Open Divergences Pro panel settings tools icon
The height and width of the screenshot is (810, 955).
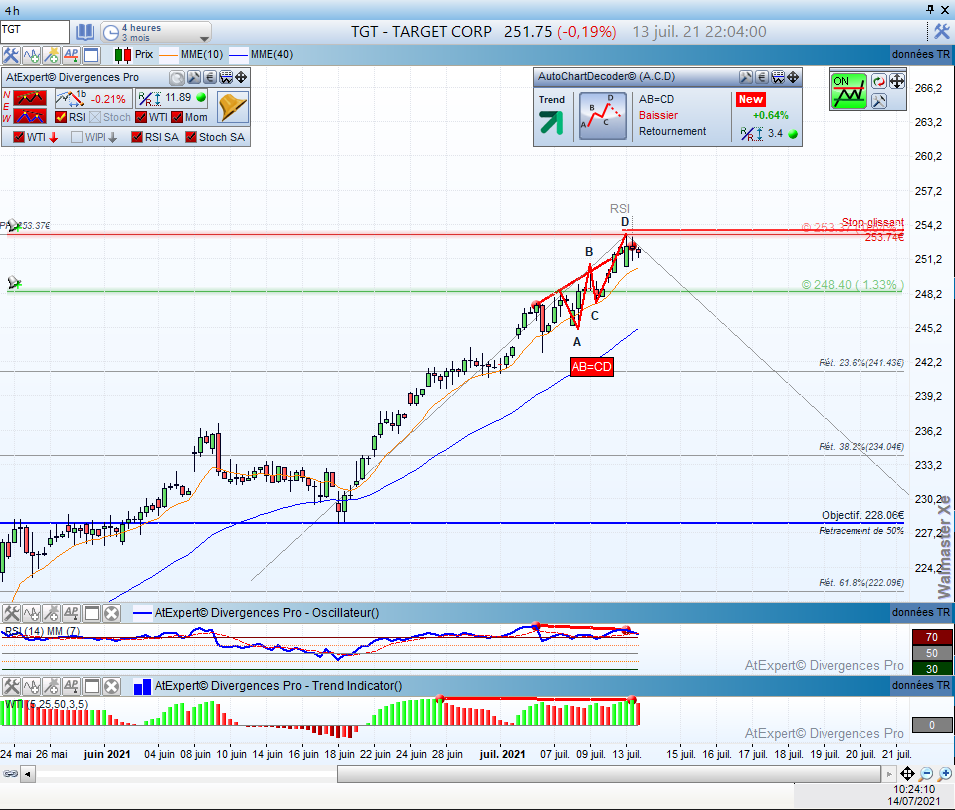(194, 77)
